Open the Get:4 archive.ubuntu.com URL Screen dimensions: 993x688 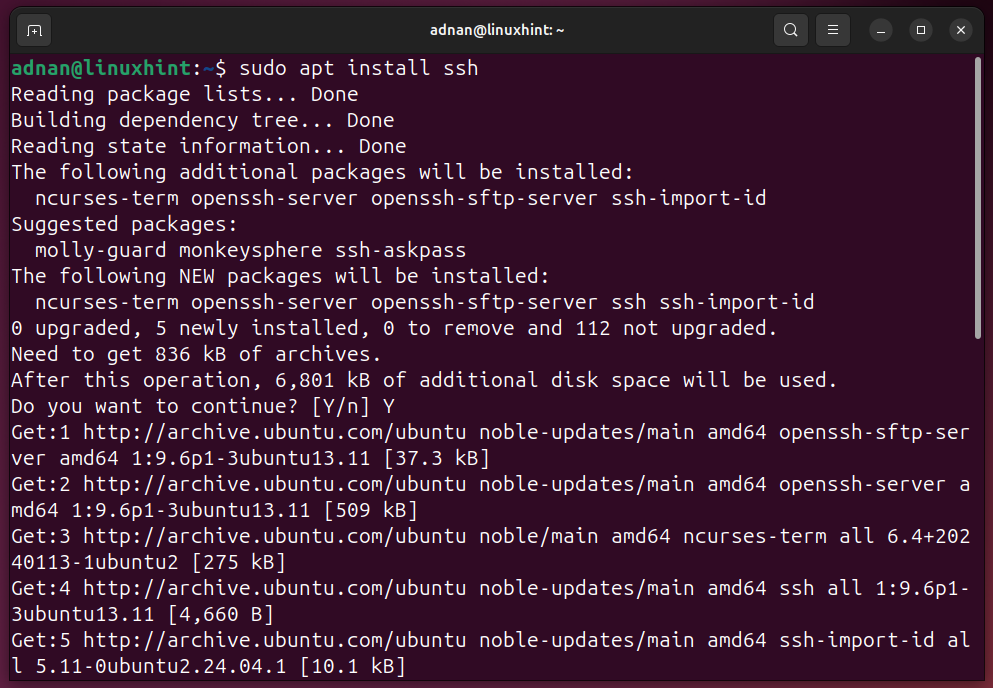(275, 589)
